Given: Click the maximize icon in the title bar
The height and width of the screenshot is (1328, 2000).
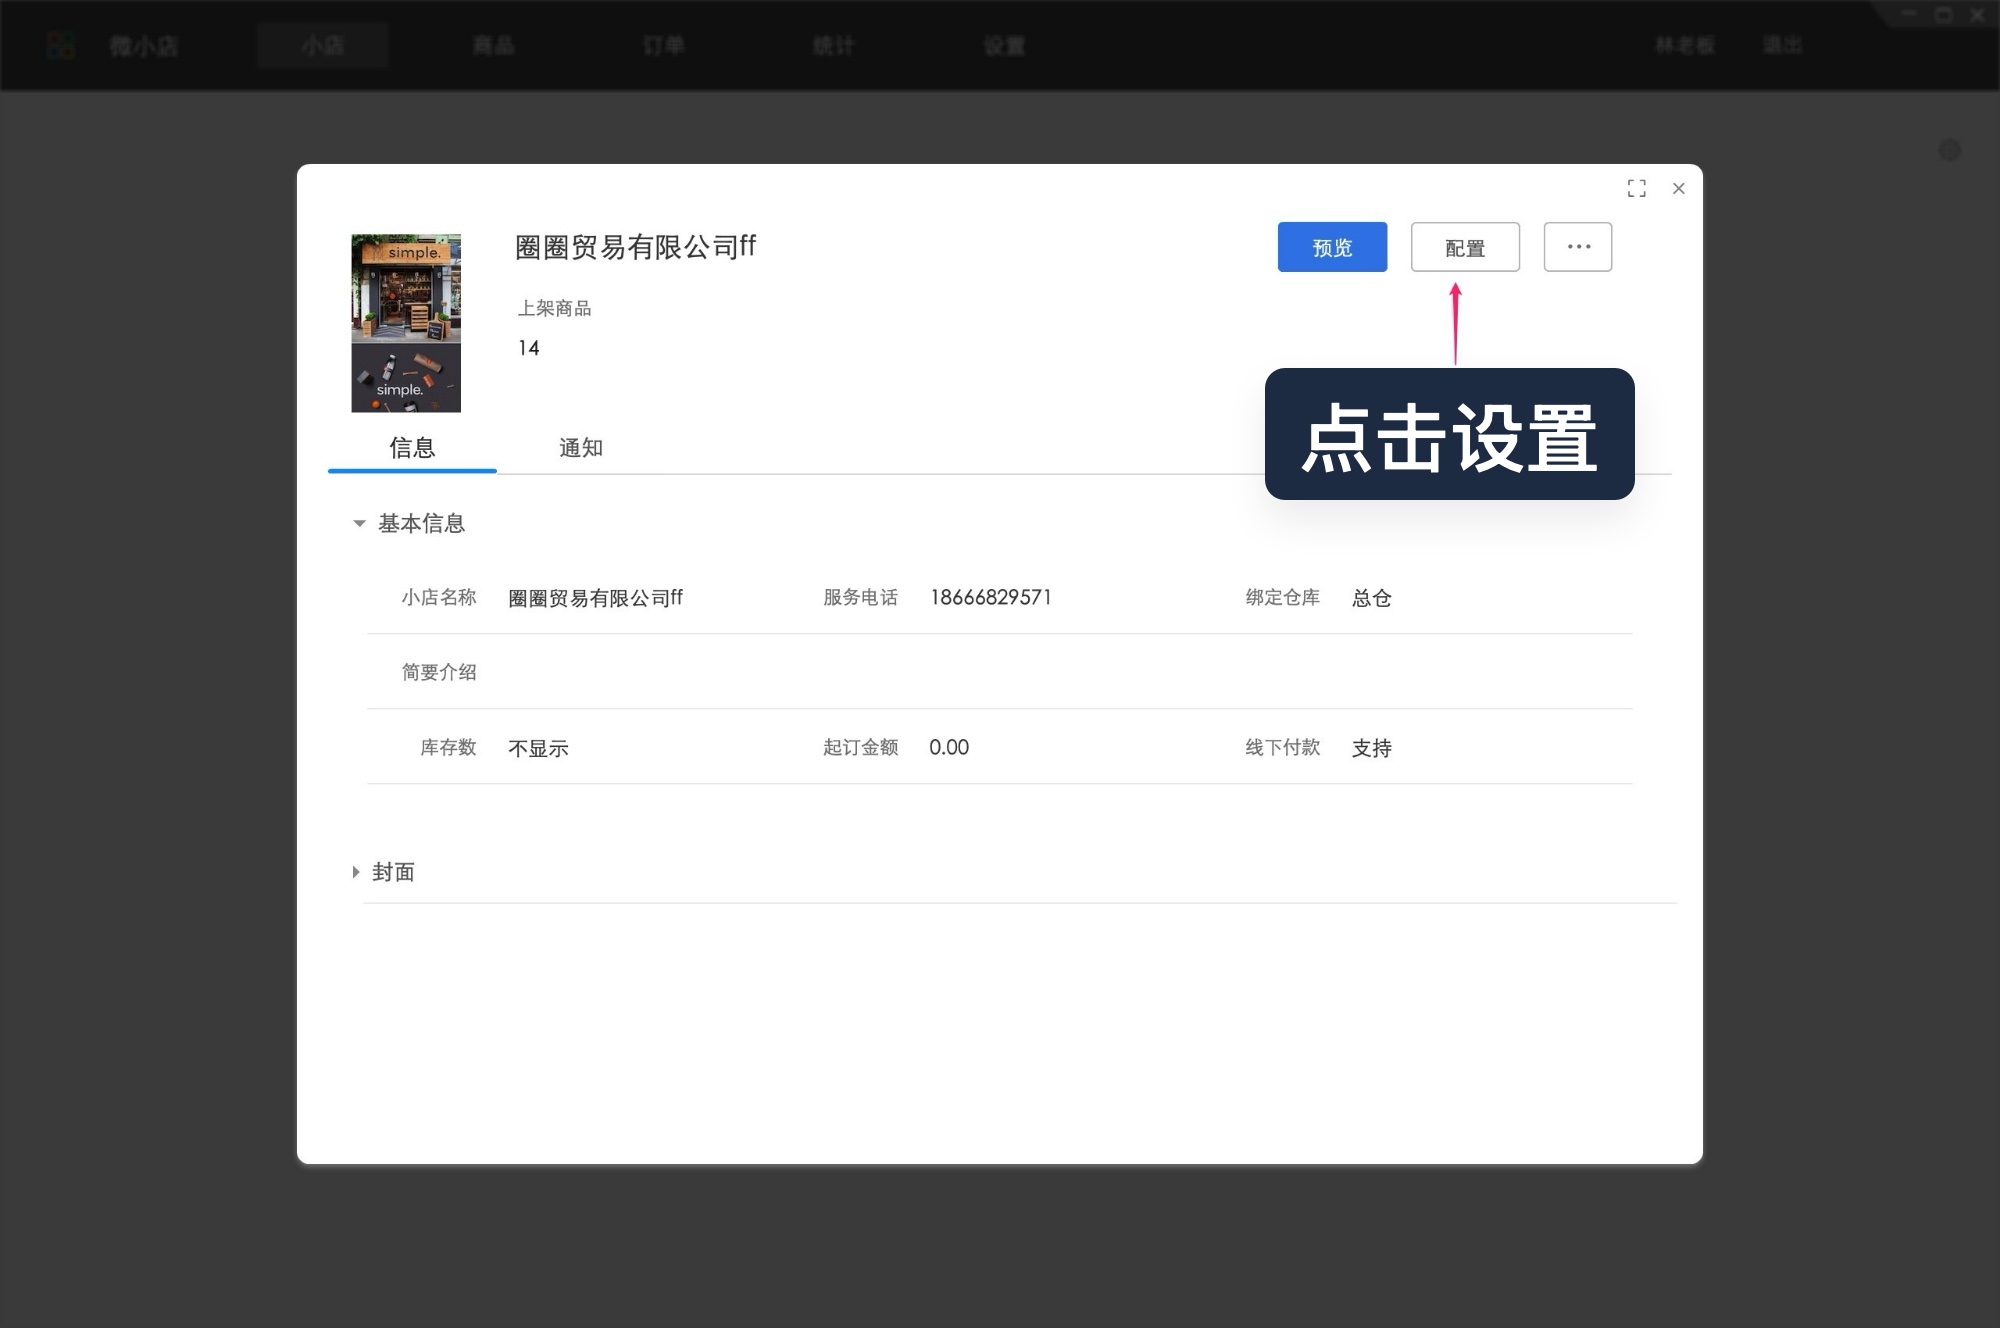Looking at the screenshot, I should click(1944, 14).
